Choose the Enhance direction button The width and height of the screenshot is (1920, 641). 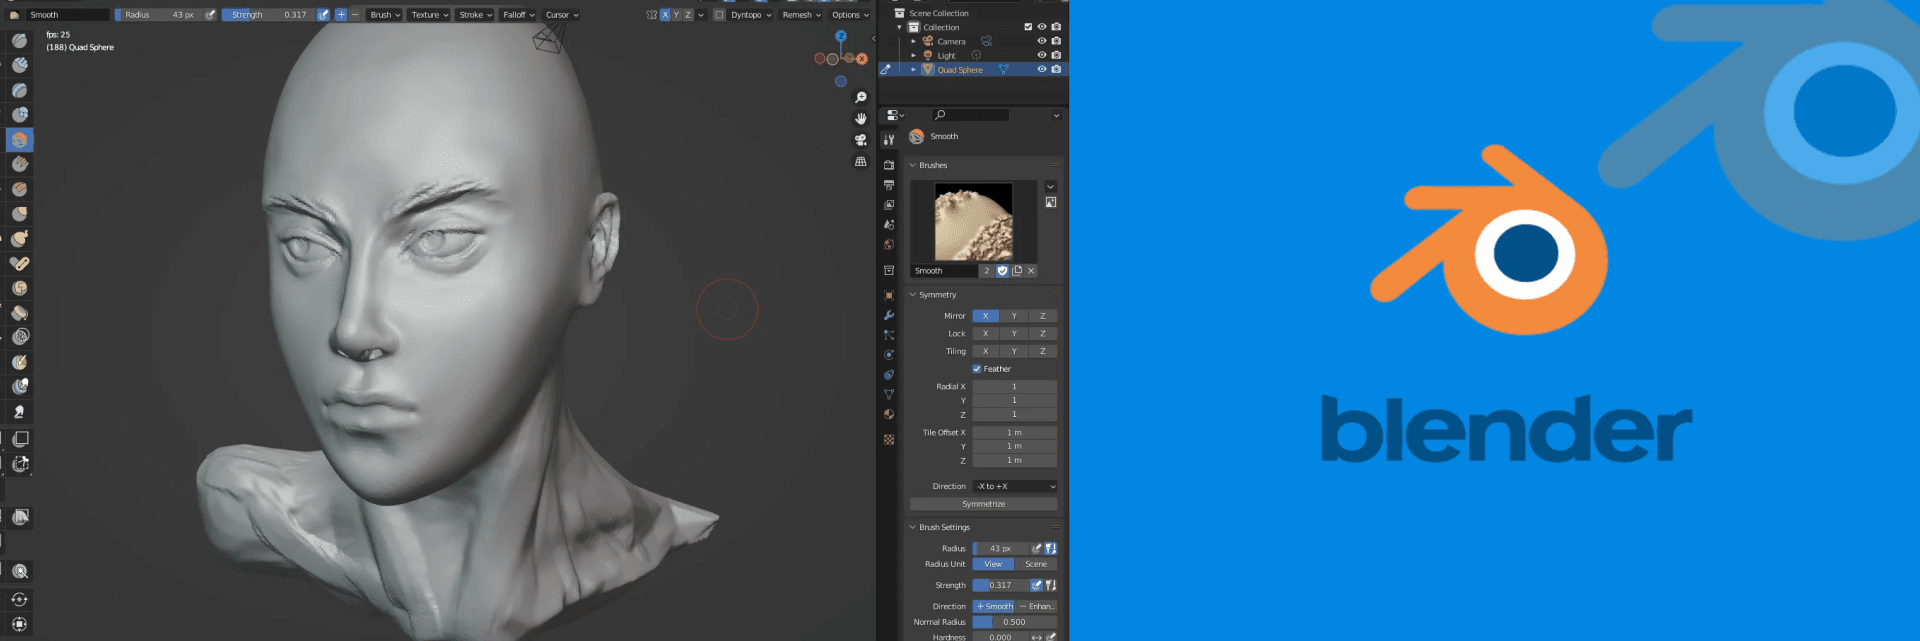coord(1037,606)
